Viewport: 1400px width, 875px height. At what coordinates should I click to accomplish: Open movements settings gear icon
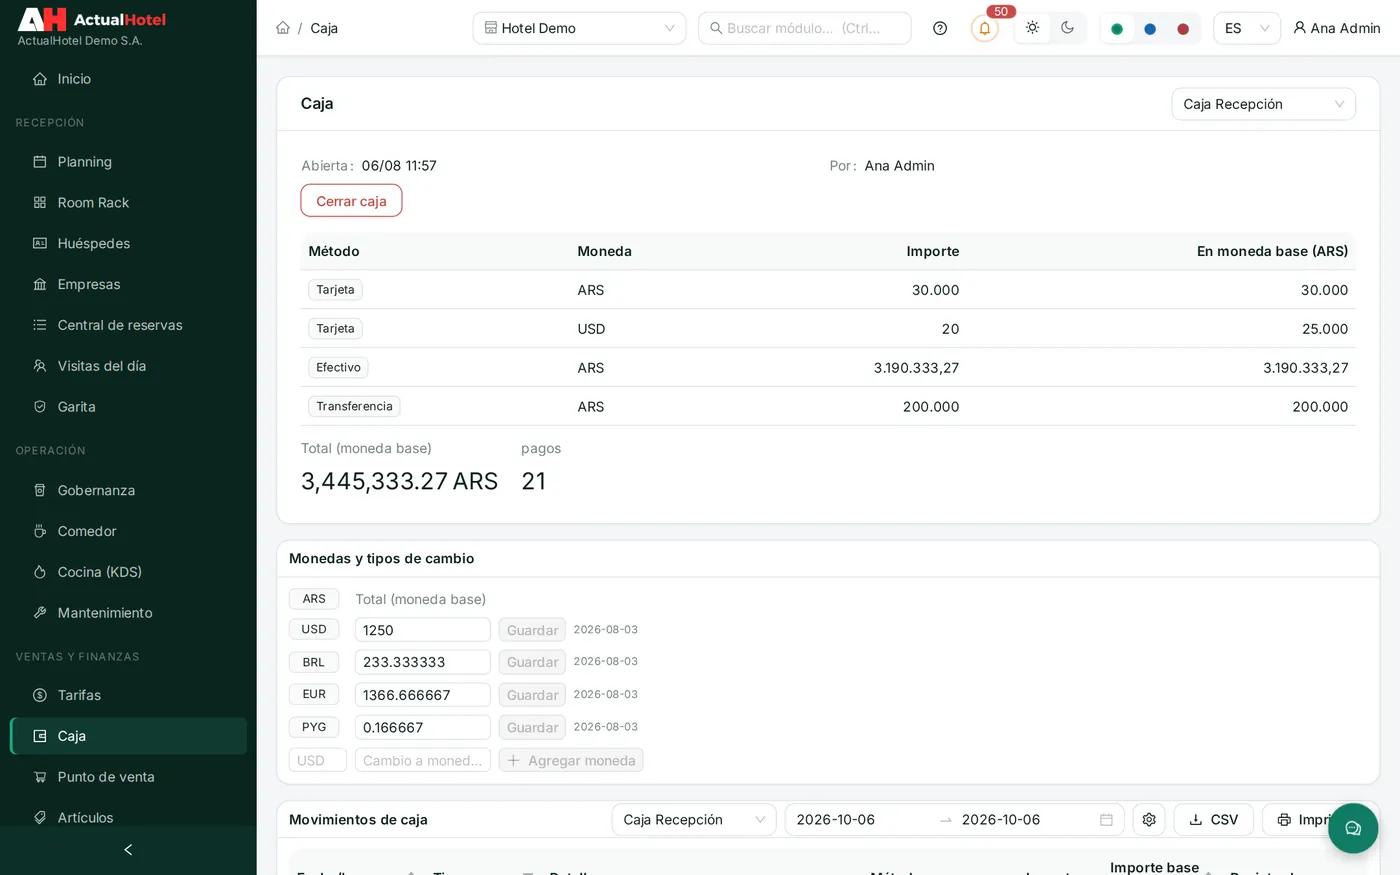pos(1149,820)
